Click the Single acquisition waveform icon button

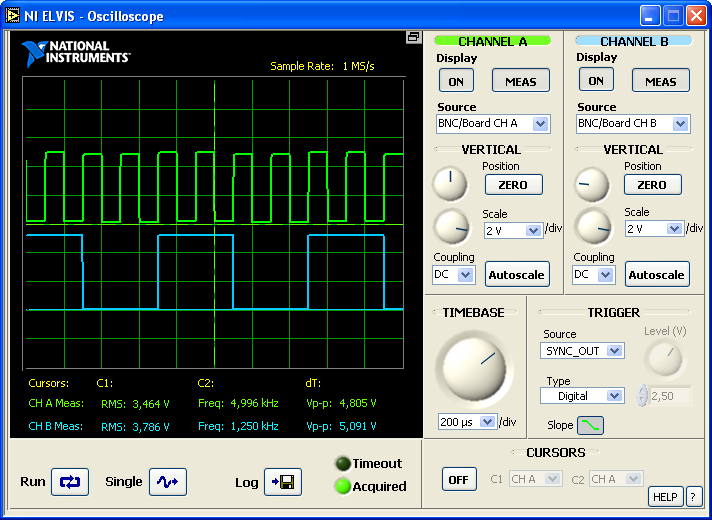168,482
